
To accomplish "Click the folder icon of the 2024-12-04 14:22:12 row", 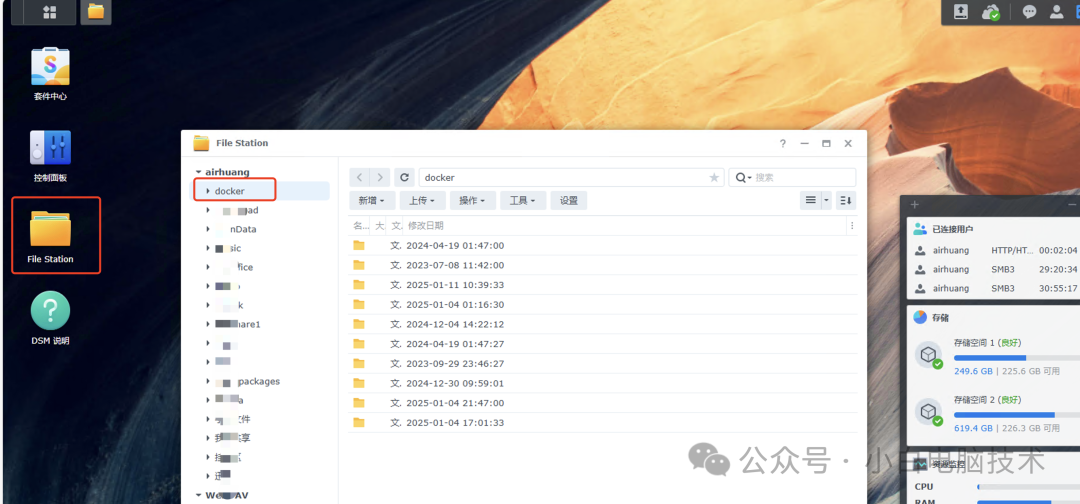I will coord(359,324).
